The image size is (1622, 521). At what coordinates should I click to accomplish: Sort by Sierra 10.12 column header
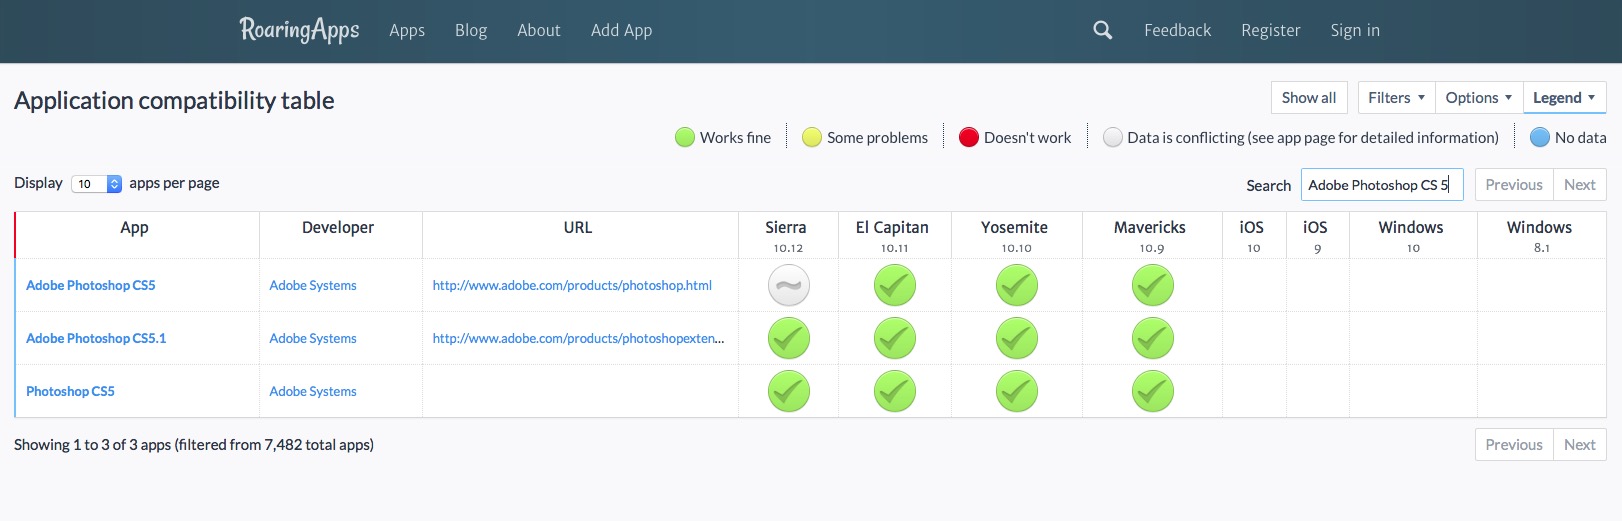click(788, 235)
